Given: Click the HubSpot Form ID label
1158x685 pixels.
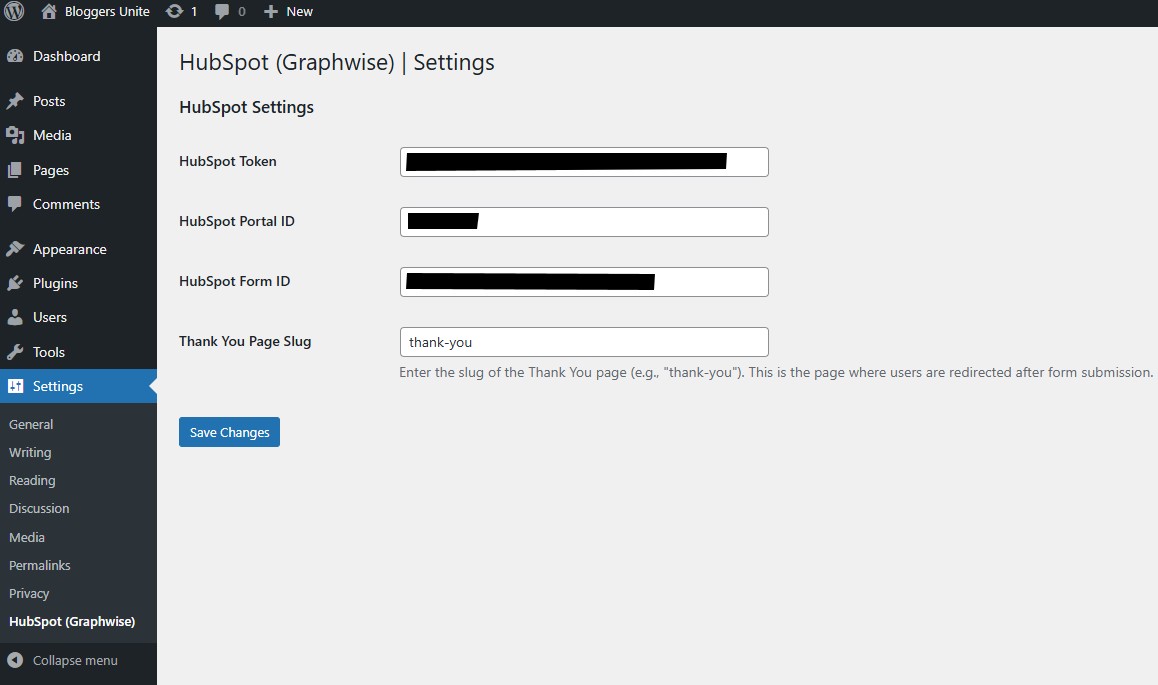Looking at the screenshot, I should pyautogui.click(x=234, y=281).
